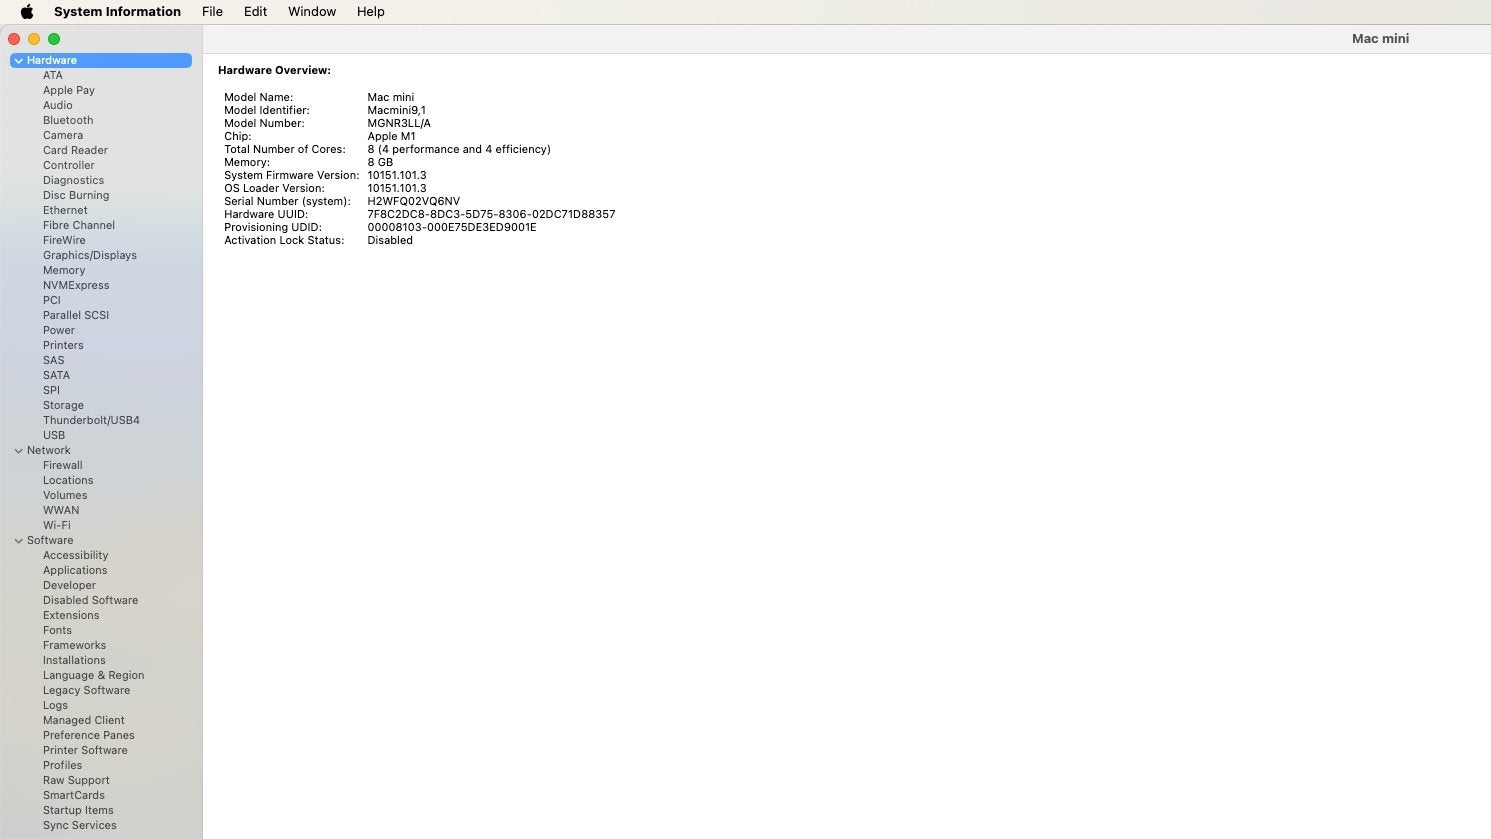Viewport: 1491px width, 839px height.
Task: Select Installations under Software
Action: tap(74, 661)
